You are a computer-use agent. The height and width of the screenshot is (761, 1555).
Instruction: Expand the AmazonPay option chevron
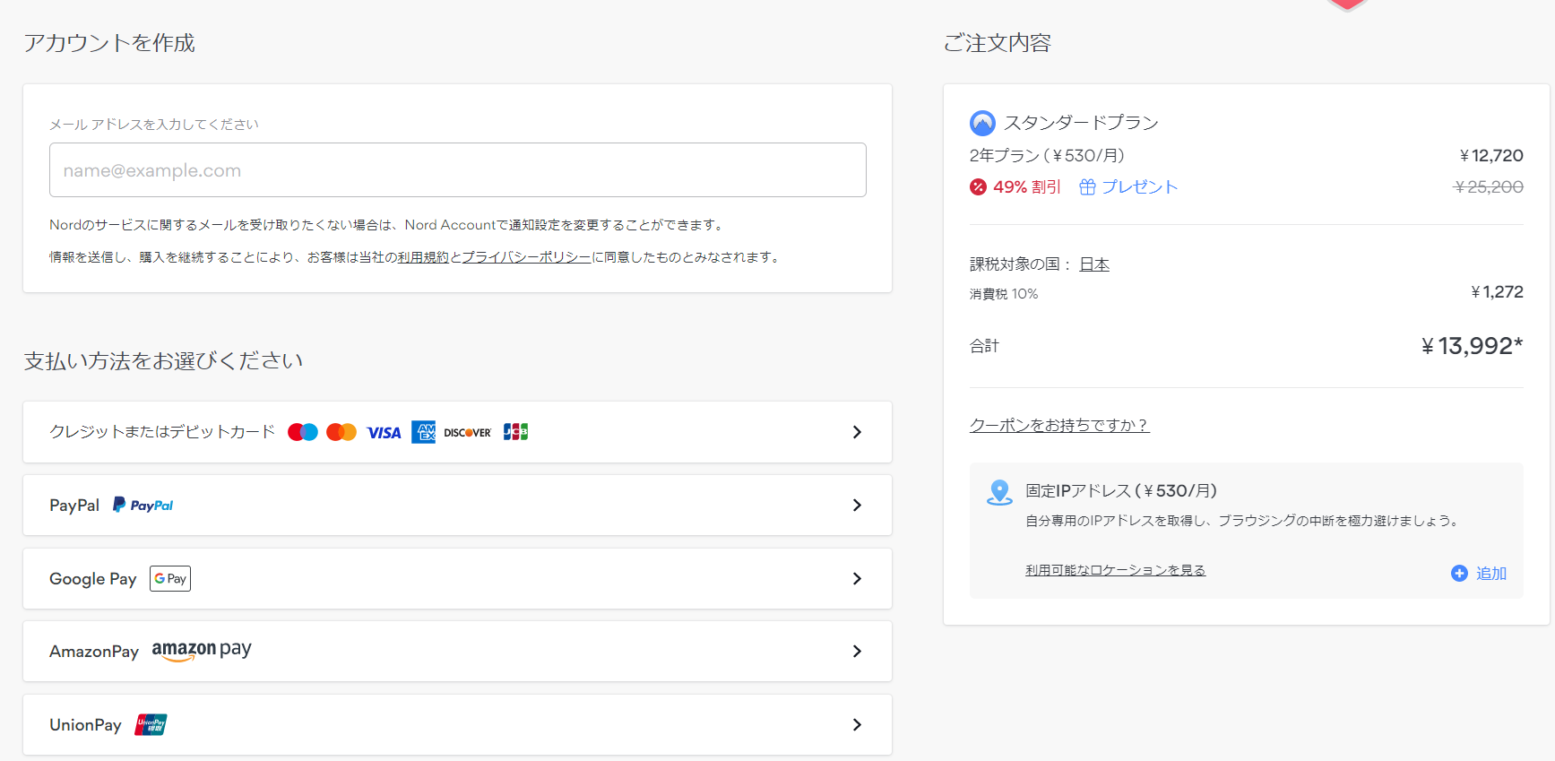(856, 651)
